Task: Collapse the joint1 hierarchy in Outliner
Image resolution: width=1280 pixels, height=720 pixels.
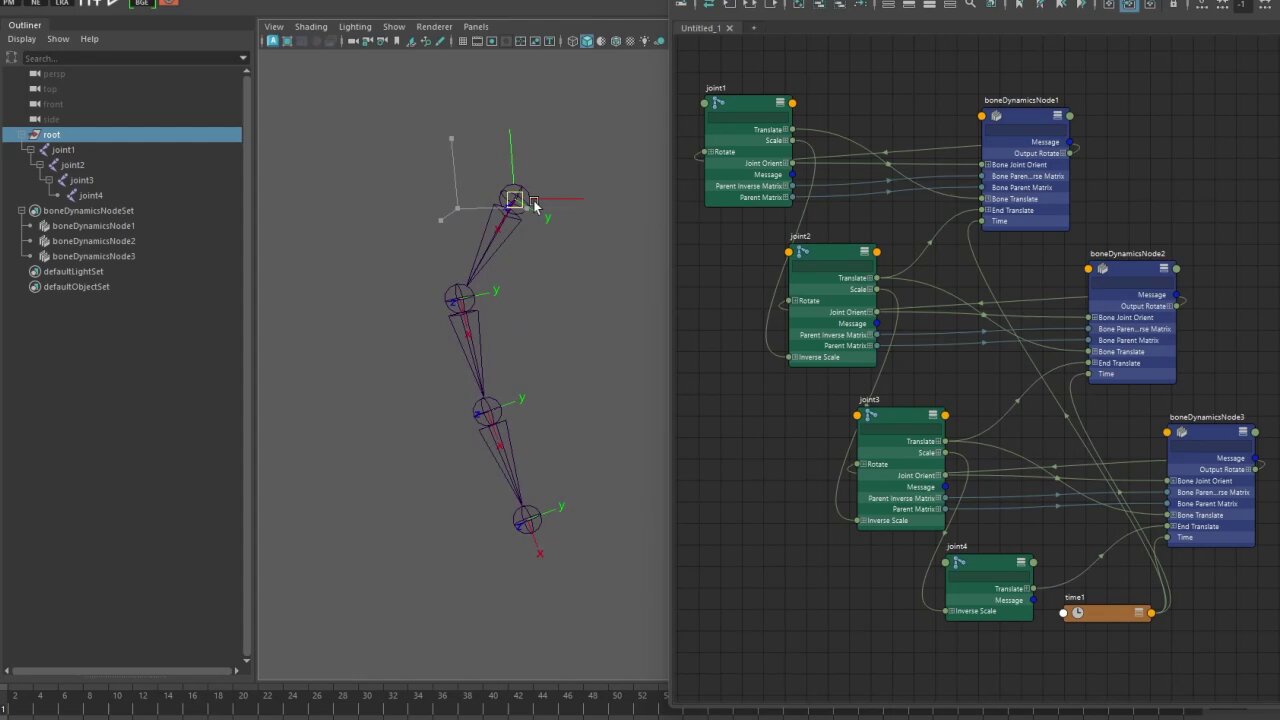Action: (30, 150)
